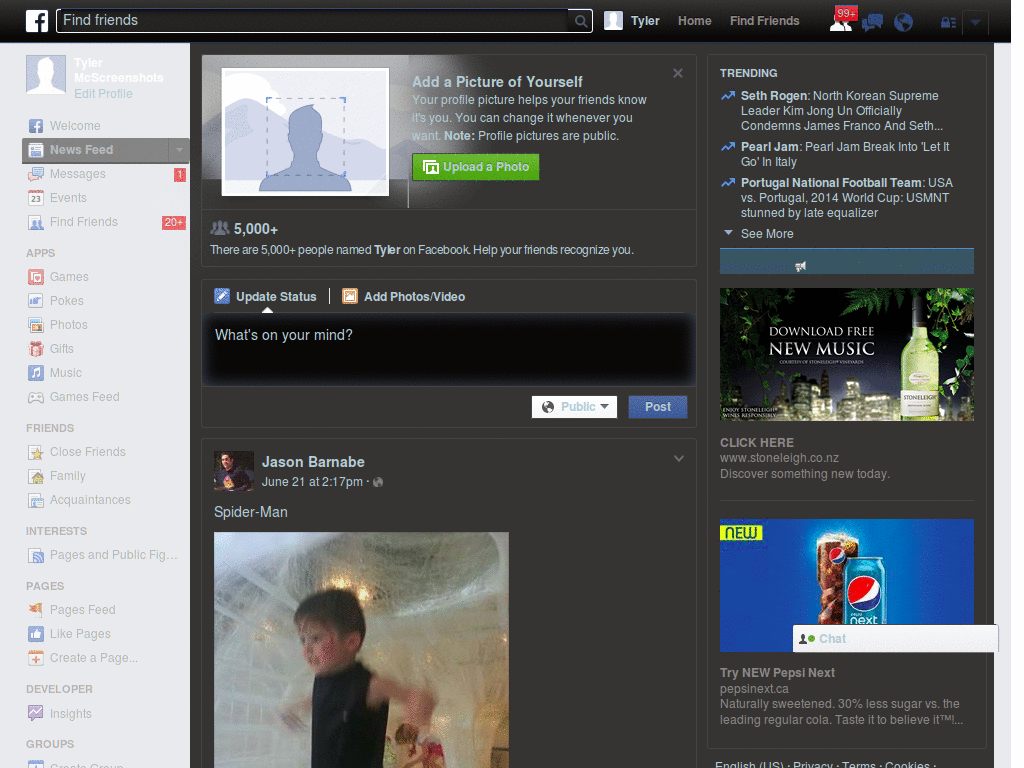Open the notifications globe icon
Screen dimensions: 1024x768
click(903, 23)
